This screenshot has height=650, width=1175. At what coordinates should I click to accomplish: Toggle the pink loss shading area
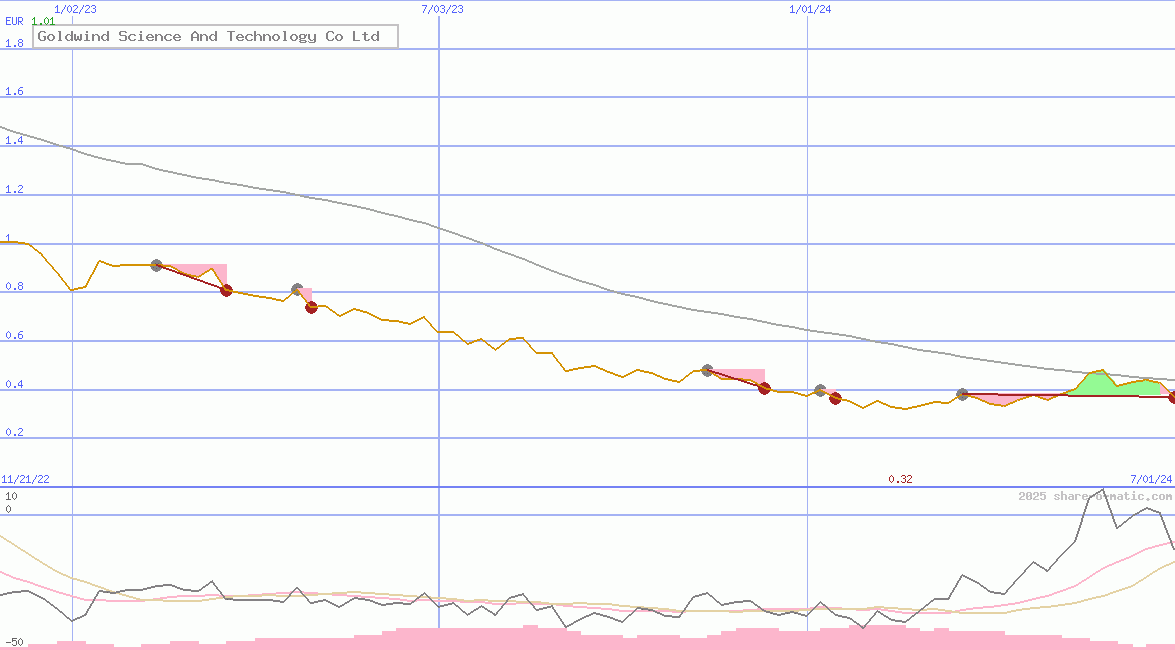pos(195,271)
